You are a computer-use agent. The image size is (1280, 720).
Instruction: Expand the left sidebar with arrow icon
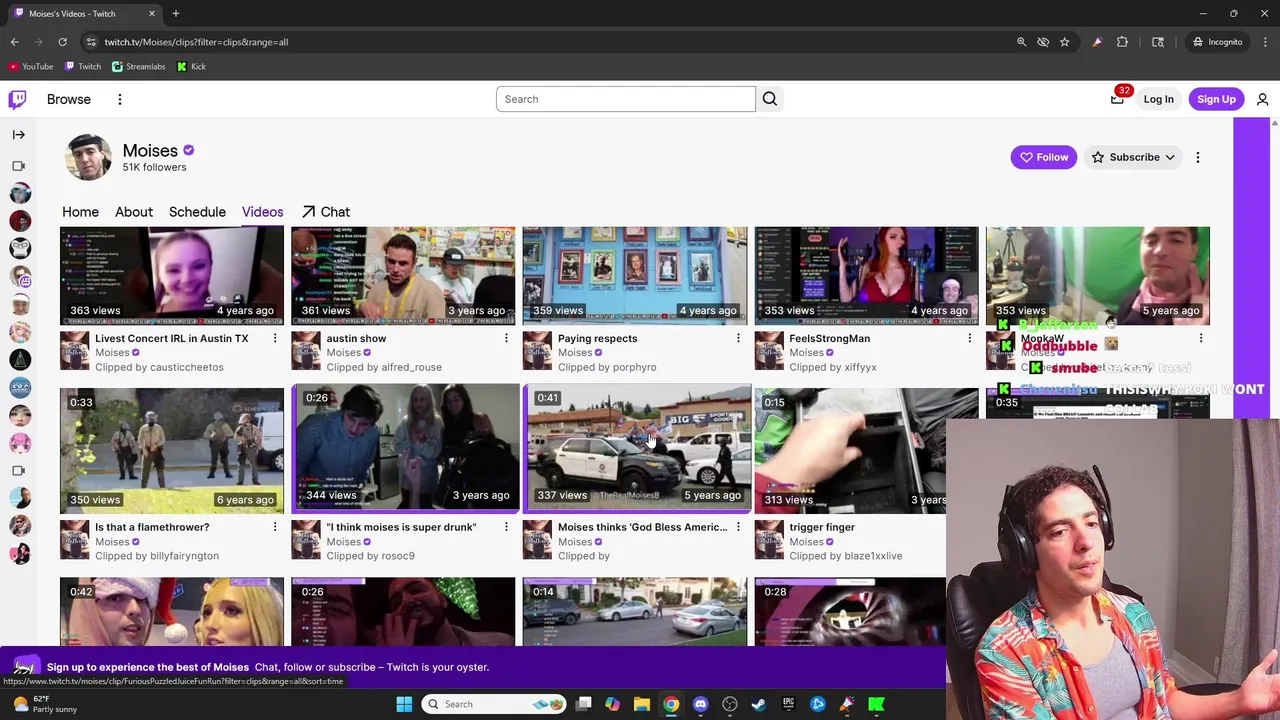click(x=18, y=134)
